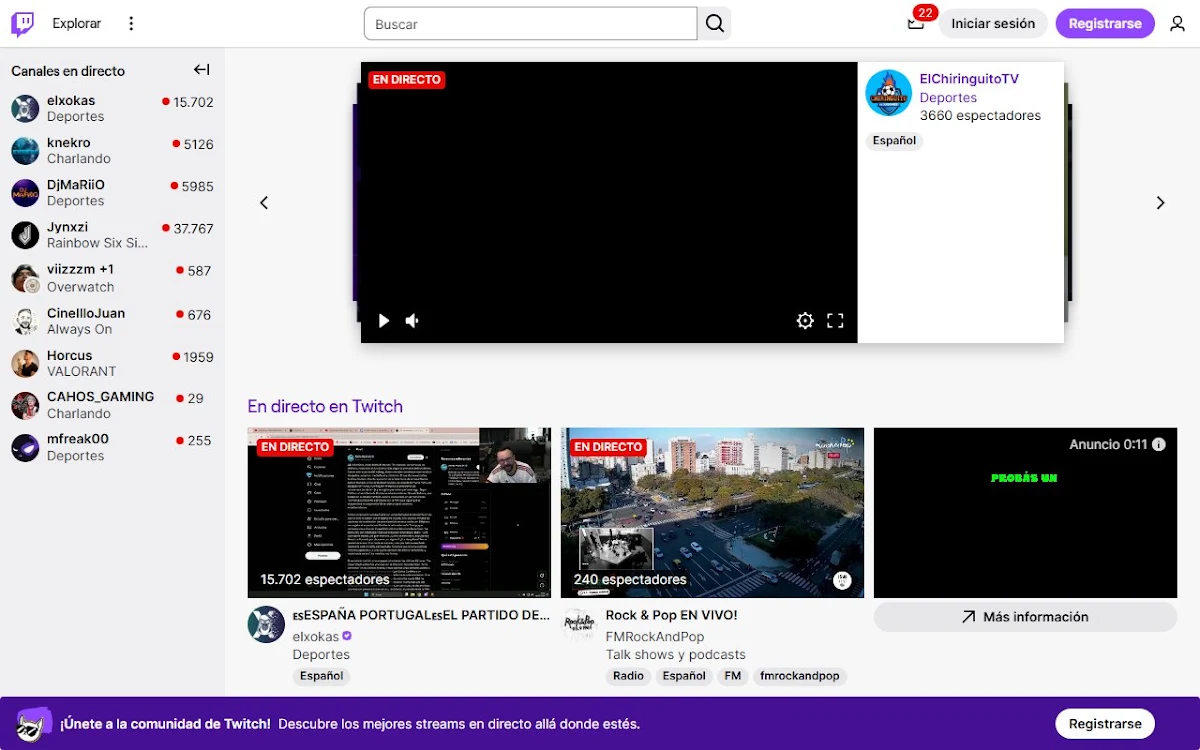Focus the Buscar search field
The width and height of the screenshot is (1200, 750).
[x=530, y=24]
